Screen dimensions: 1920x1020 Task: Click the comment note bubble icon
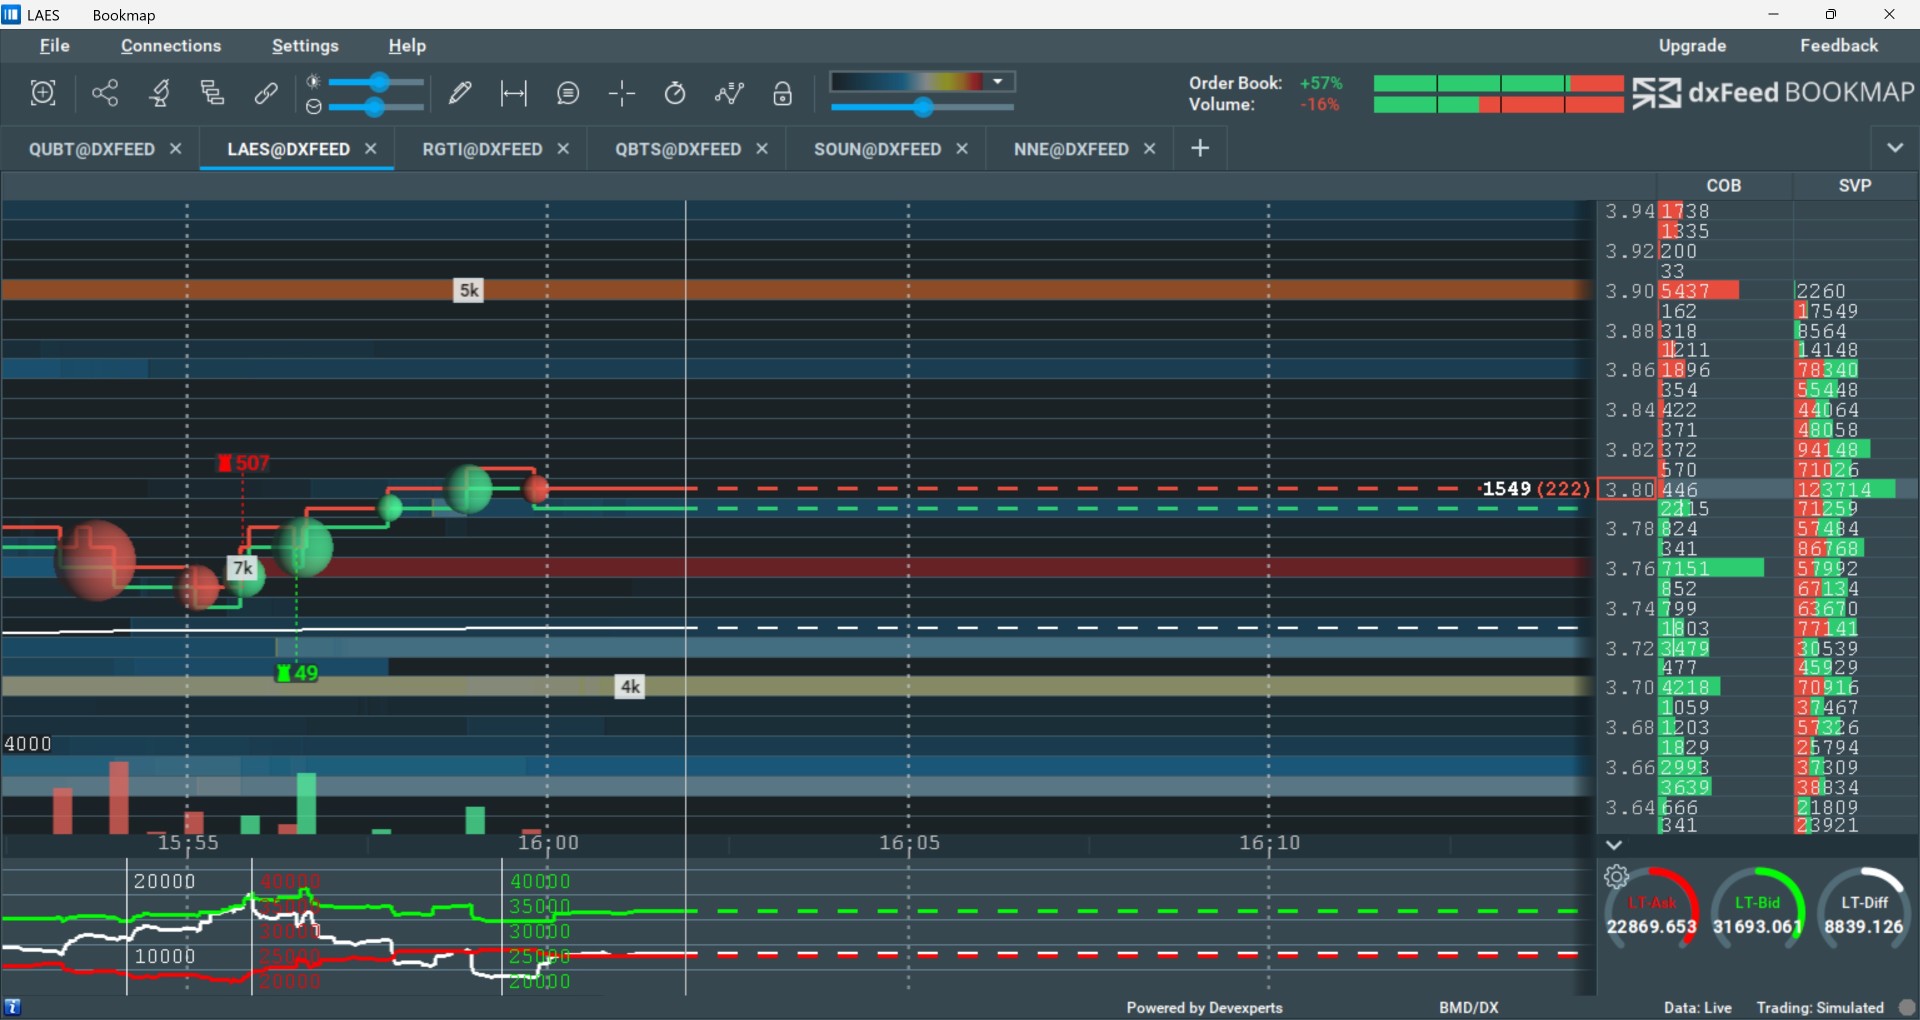point(568,93)
